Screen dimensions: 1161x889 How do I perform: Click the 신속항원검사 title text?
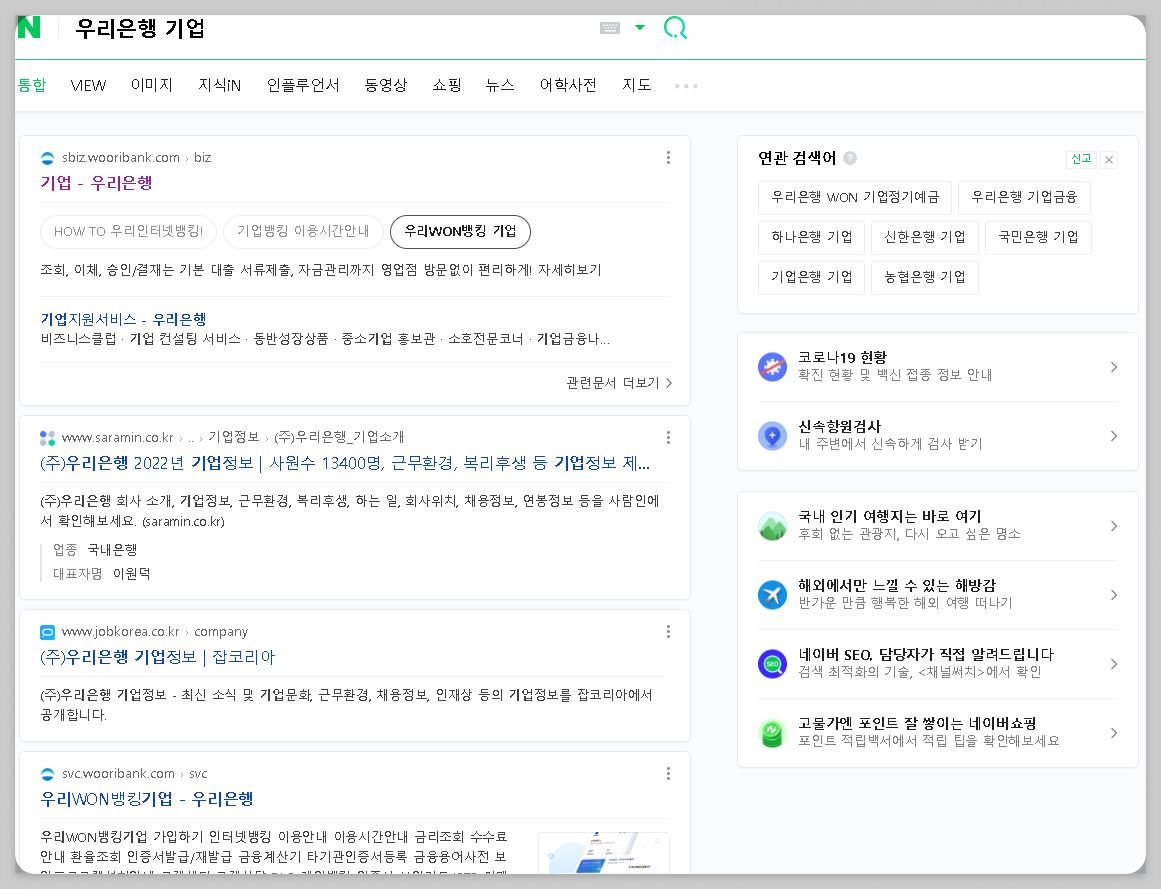839,426
